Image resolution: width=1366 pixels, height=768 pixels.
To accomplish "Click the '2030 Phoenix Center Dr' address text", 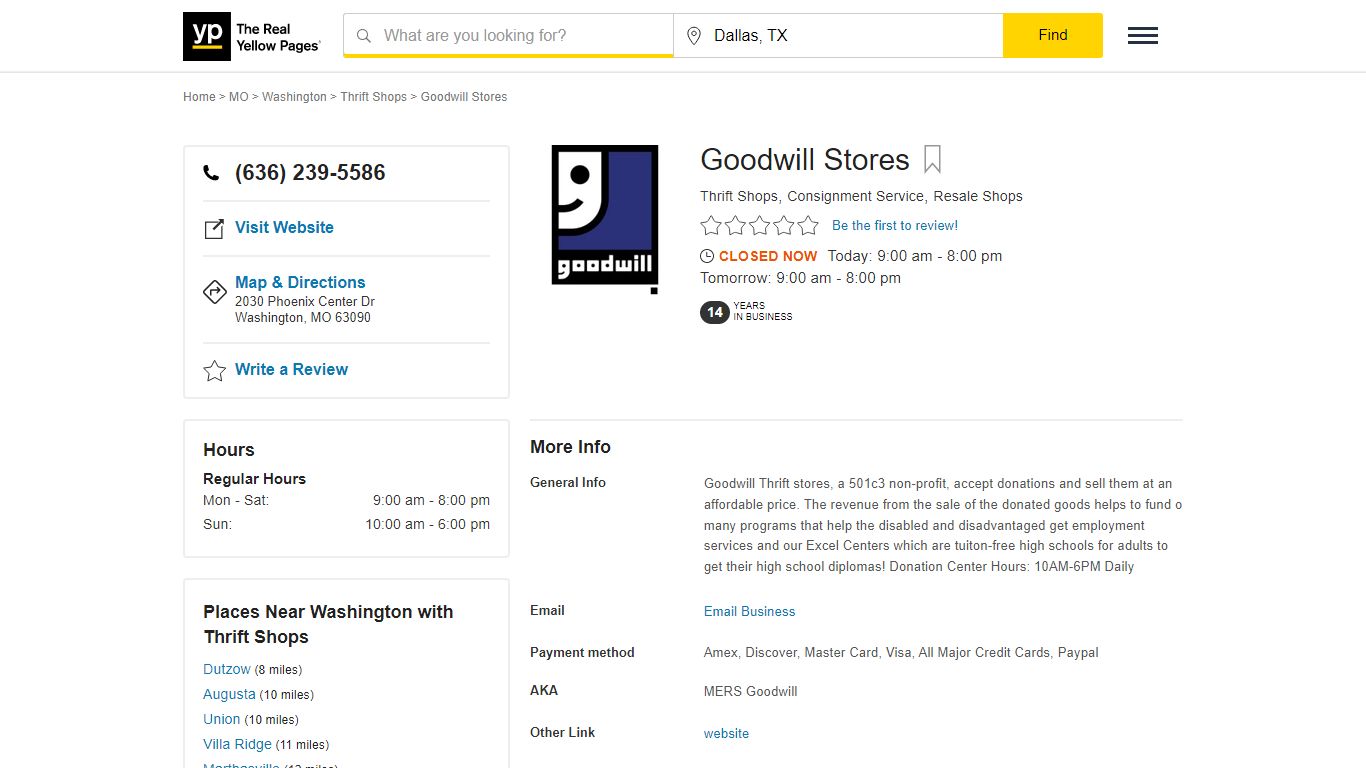I will (305, 301).
